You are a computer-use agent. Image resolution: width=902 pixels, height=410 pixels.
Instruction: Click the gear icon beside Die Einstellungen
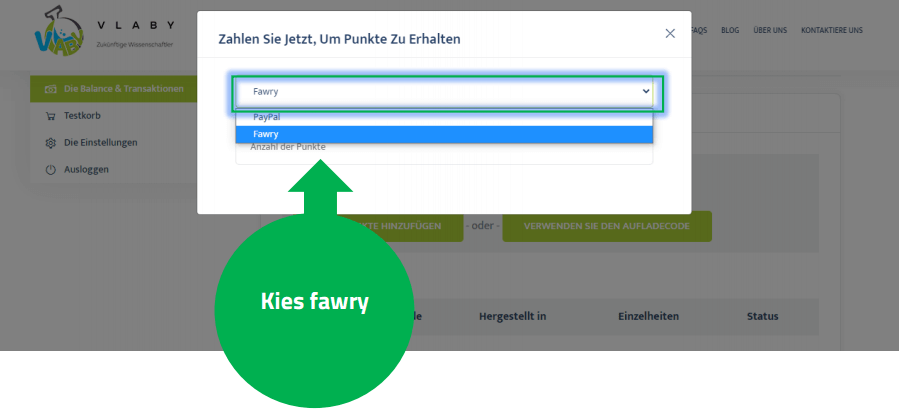point(50,143)
